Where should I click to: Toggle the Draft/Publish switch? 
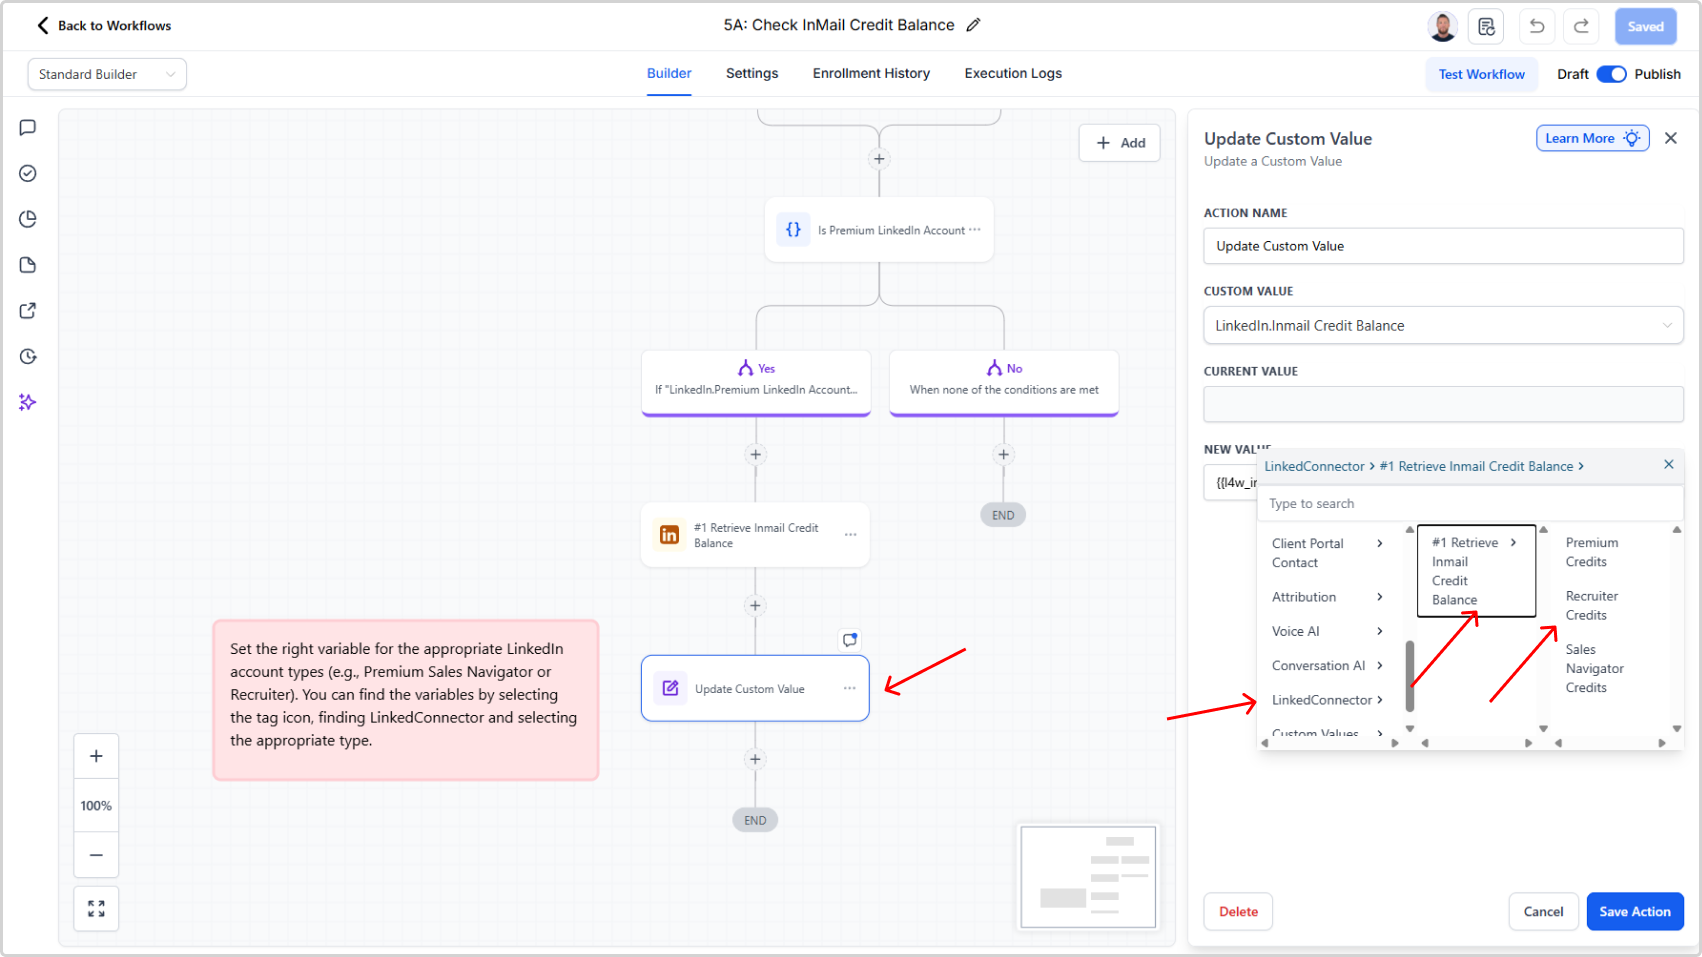tap(1611, 74)
